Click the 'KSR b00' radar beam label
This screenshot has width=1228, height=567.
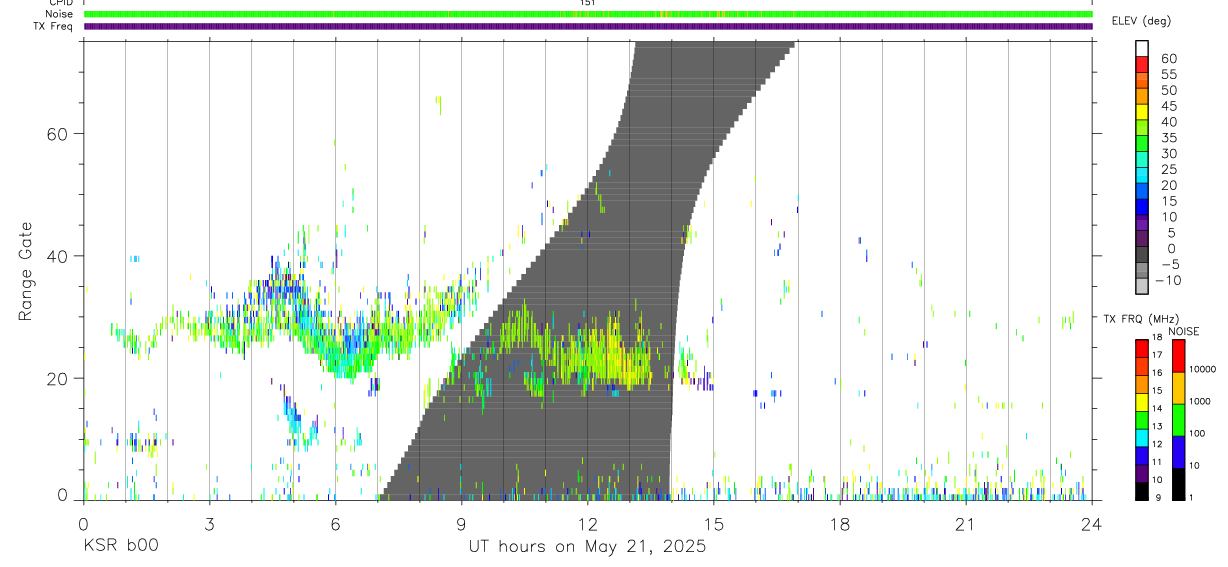120,547
